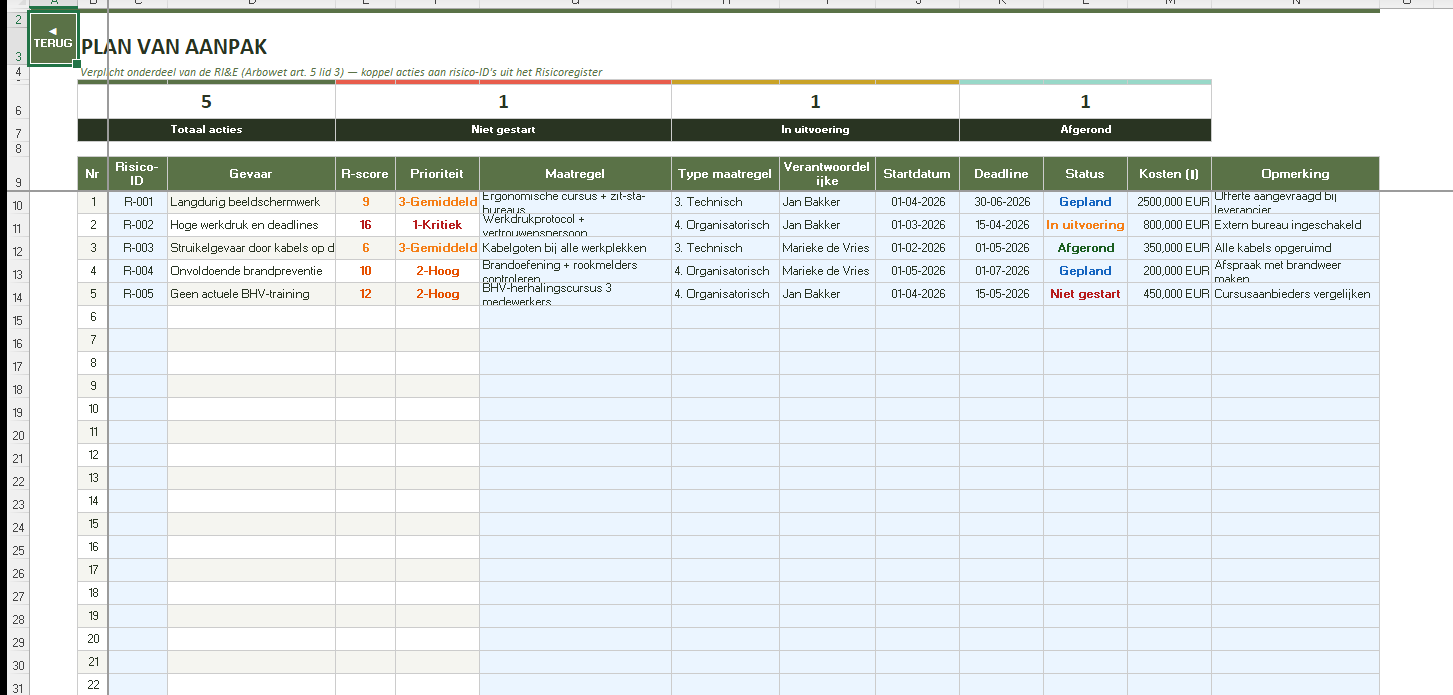The image size is (1453, 695).
Task: Click the R-score cell showing 16
Action: [365, 225]
